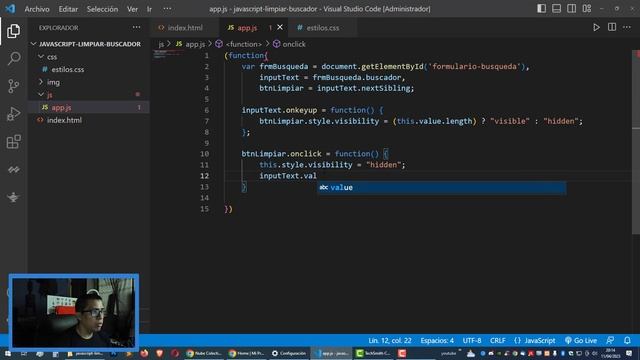Viewport: 640px width, 360px height.
Task: Open the Explorer view in activity bar
Action: pos(13,31)
